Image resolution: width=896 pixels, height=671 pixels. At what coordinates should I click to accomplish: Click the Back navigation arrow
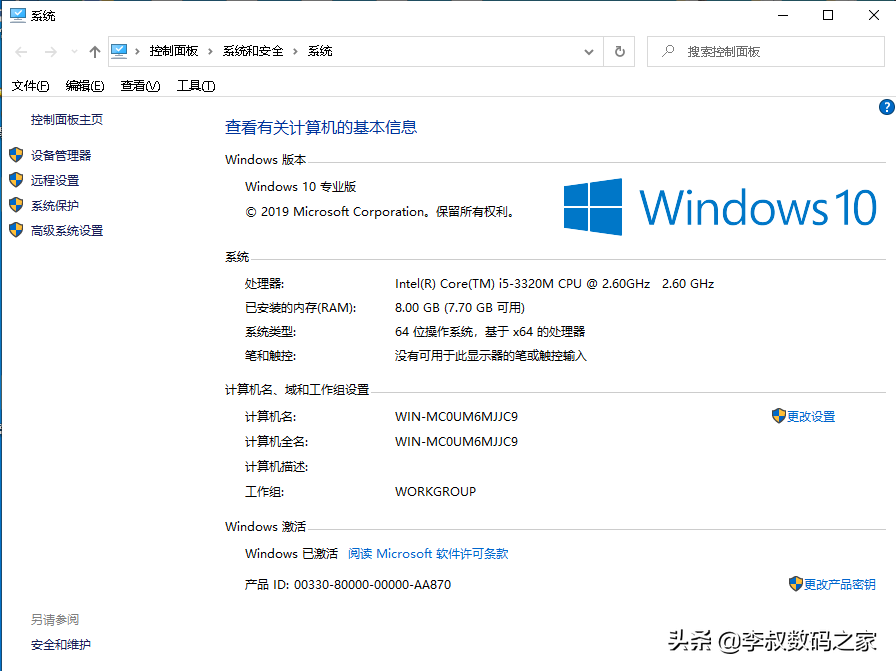pyautogui.click(x=21, y=52)
